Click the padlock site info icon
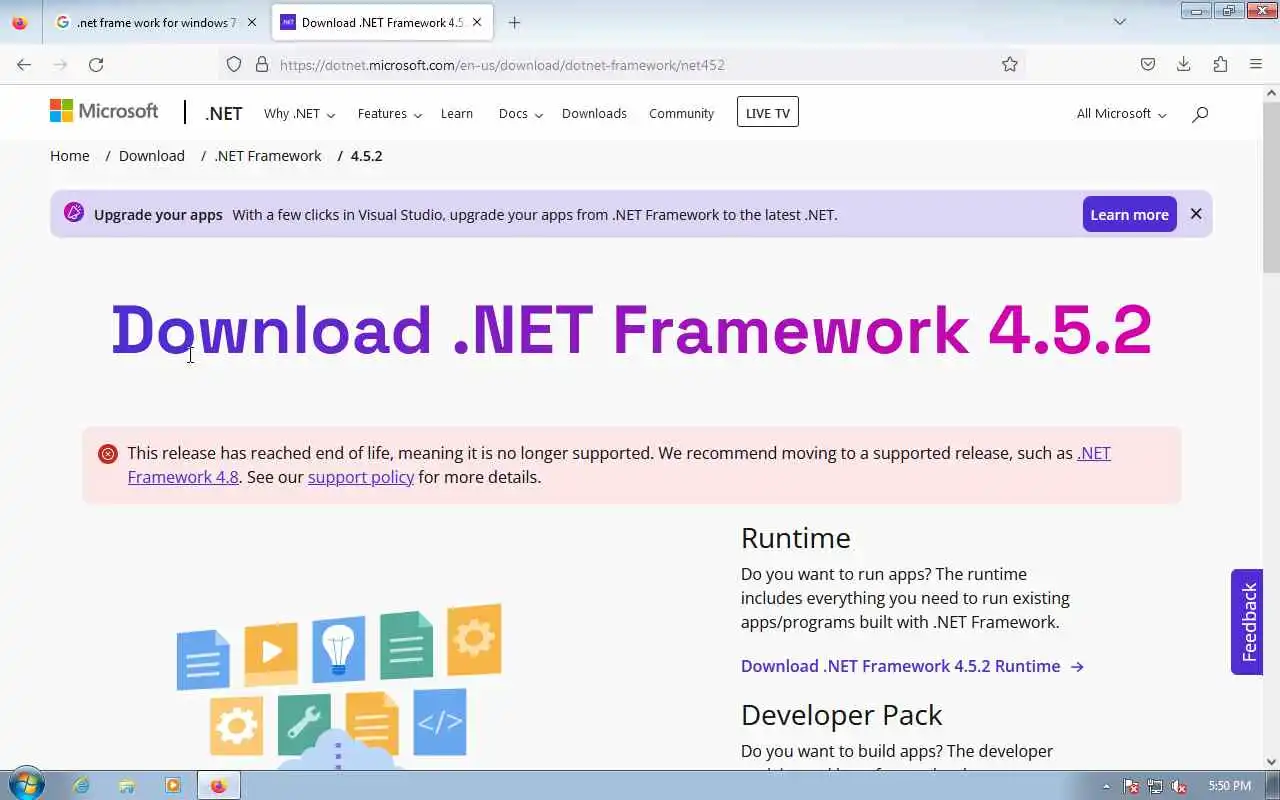This screenshot has height=800, width=1280. click(262, 64)
